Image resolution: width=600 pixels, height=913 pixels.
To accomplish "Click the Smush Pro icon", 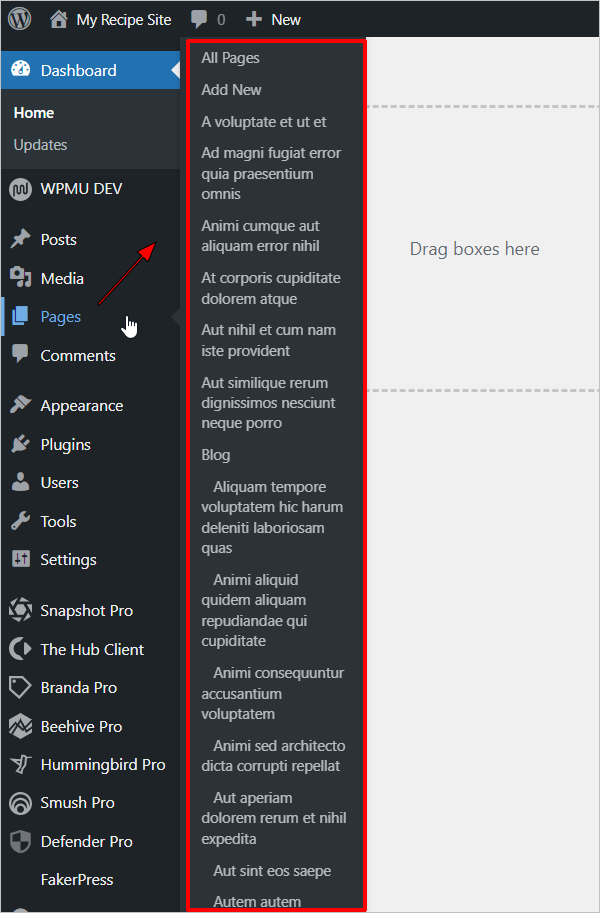I will coord(20,802).
